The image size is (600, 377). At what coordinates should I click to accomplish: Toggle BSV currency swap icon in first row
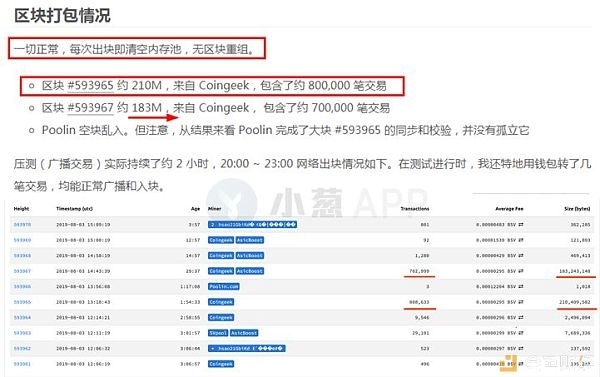click(x=521, y=225)
